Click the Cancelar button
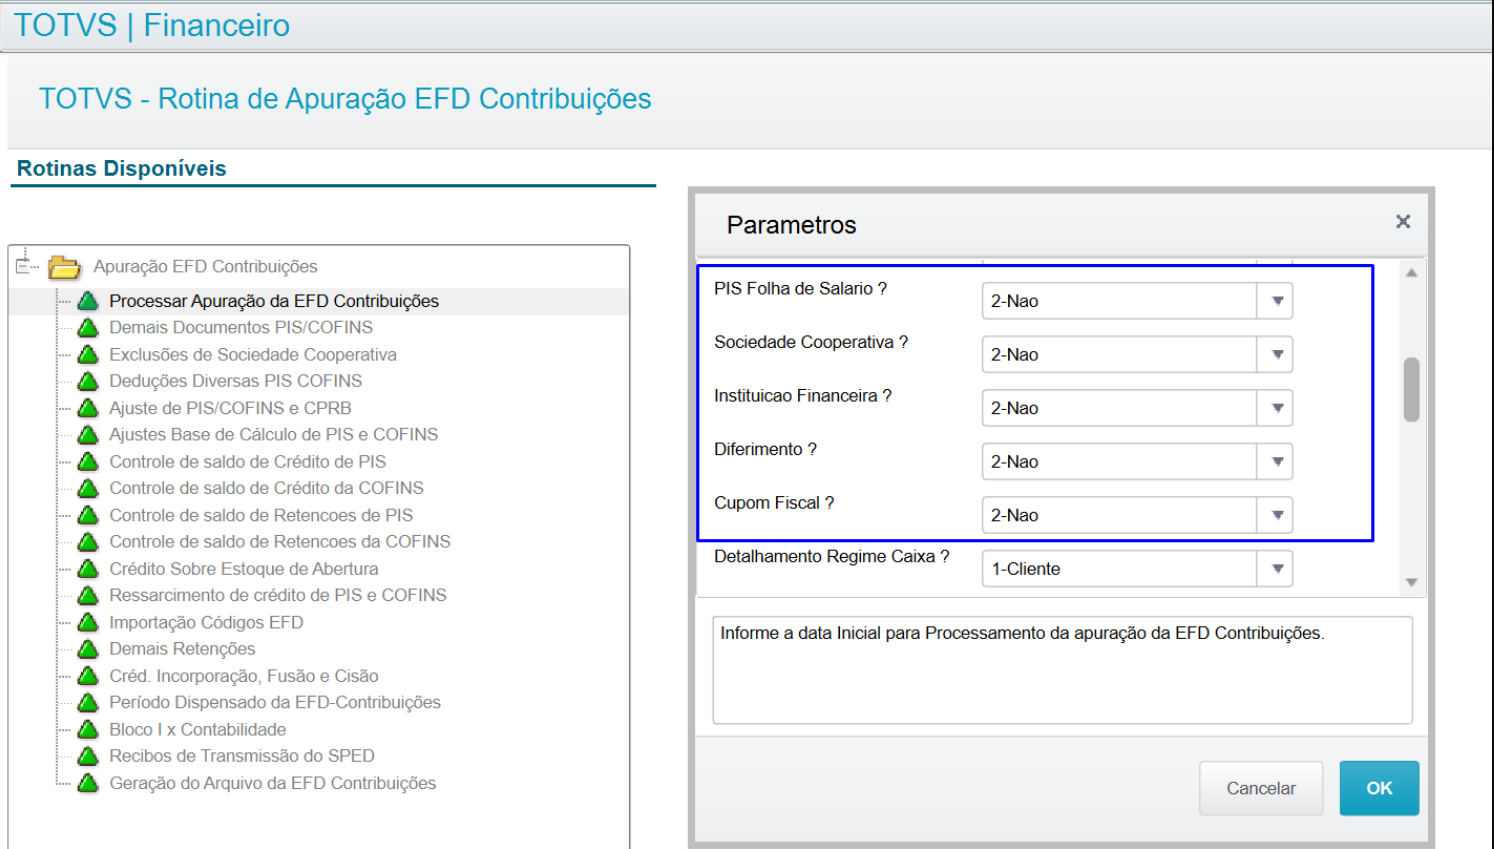 coord(1261,788)
